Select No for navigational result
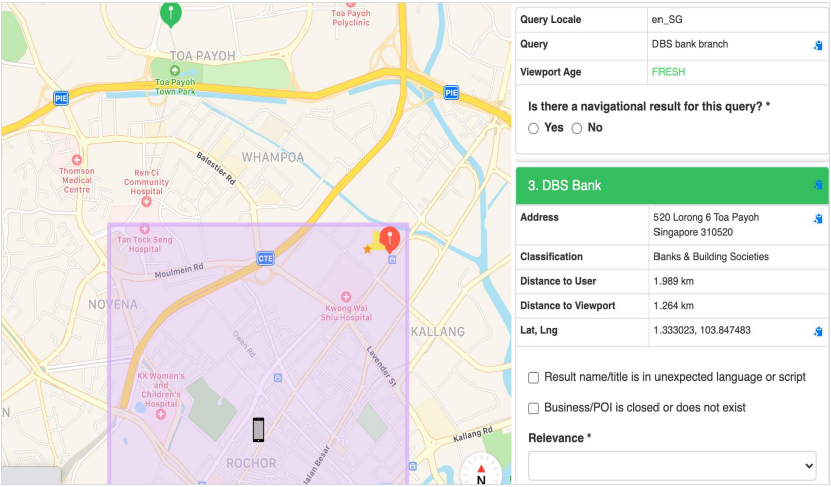This screenshot has height=487, width=831. [x=577, y=128]
